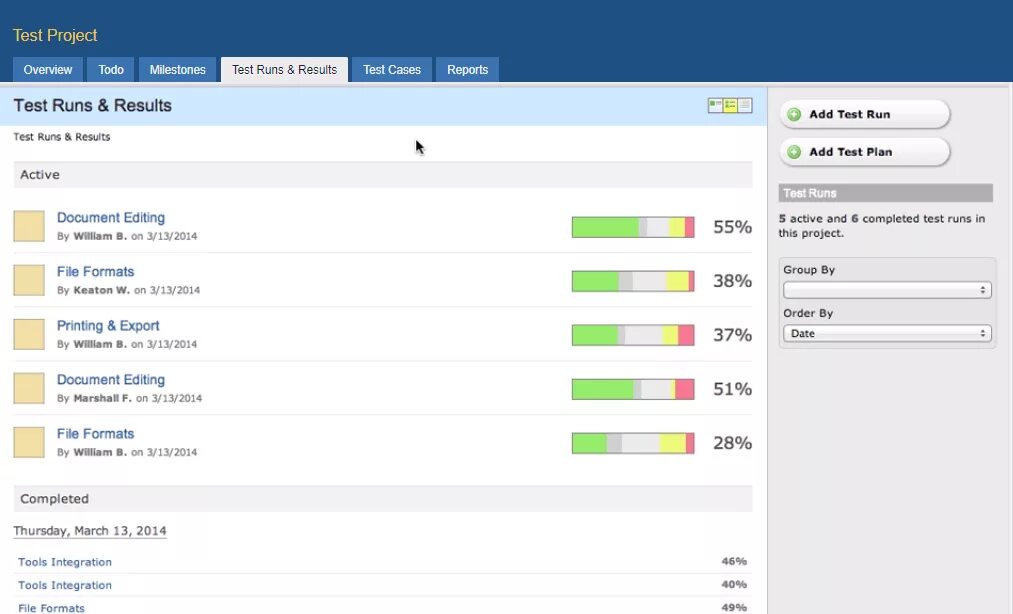
Task: Click the run icon for File Formats by Keaton W.
Action: (29, 280)
